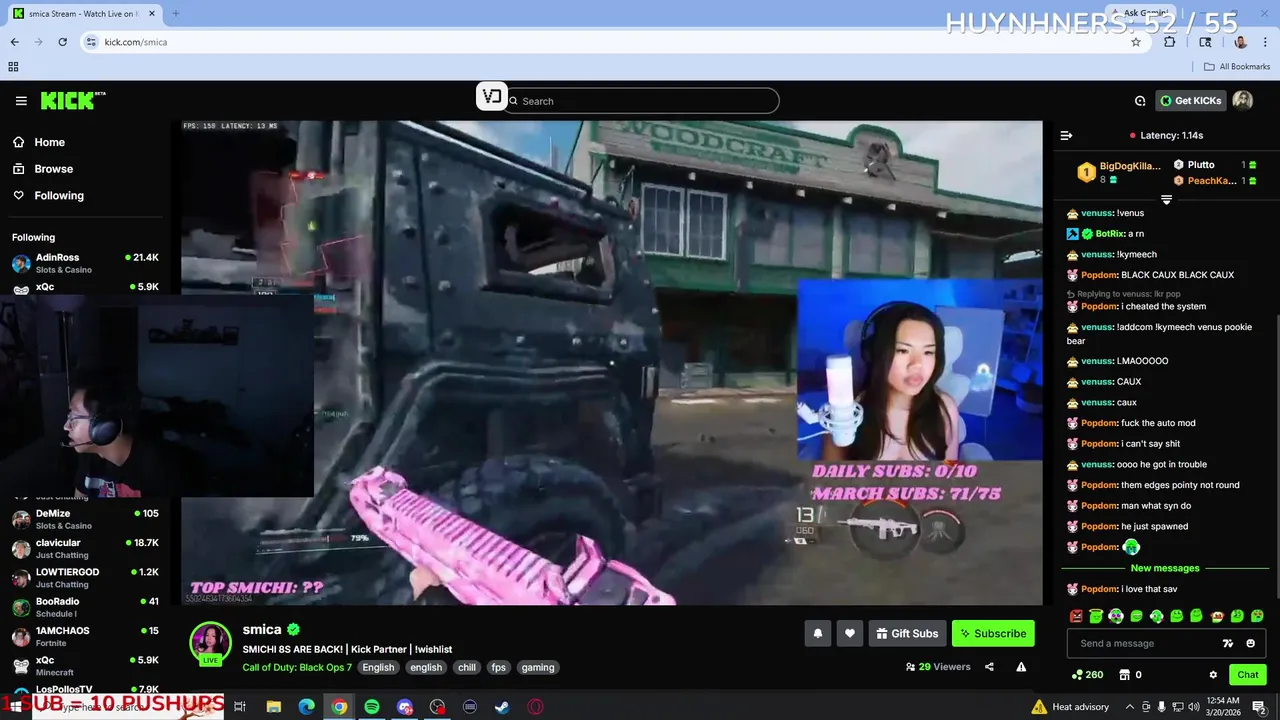Select the gaming tag
The image size is (1280, 720).
coord(538,667)
